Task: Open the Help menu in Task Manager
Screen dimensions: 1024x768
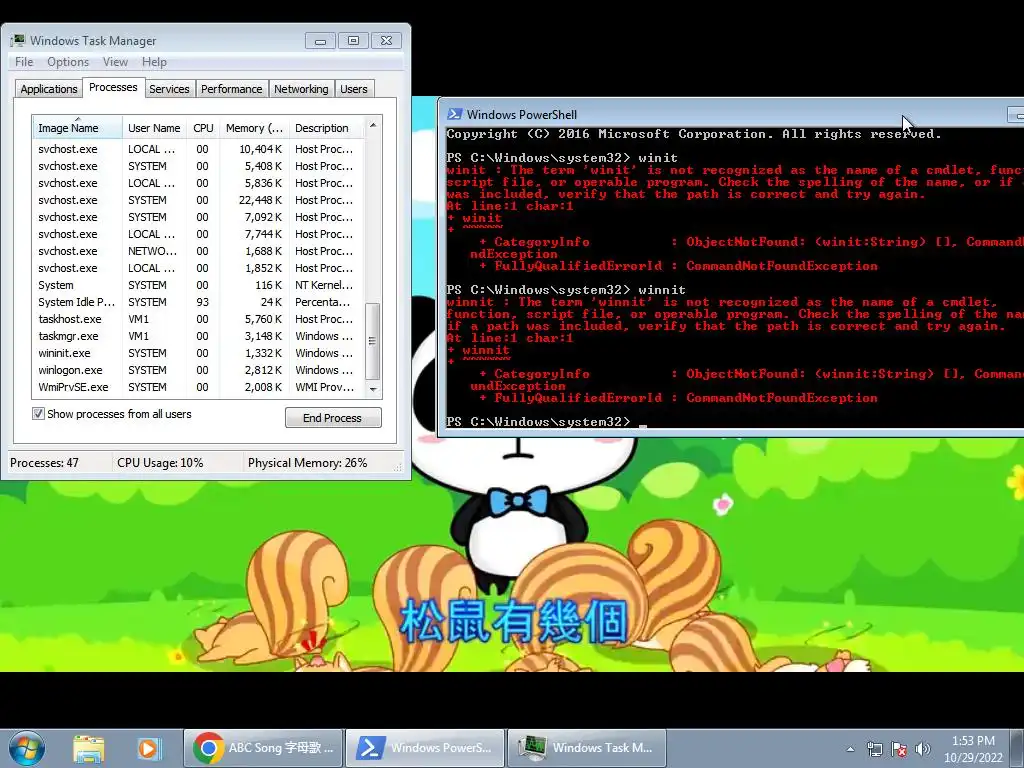Action: coord(154,62)
